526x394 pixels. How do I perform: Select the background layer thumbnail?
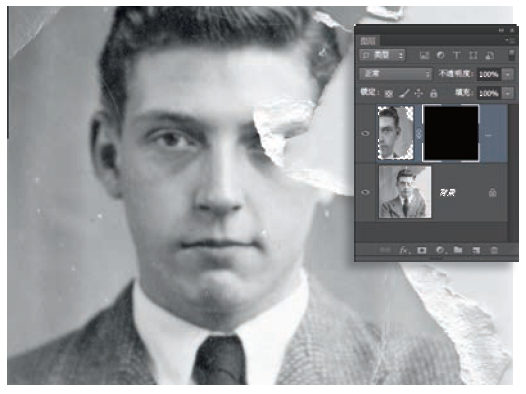tap(405, 192)
